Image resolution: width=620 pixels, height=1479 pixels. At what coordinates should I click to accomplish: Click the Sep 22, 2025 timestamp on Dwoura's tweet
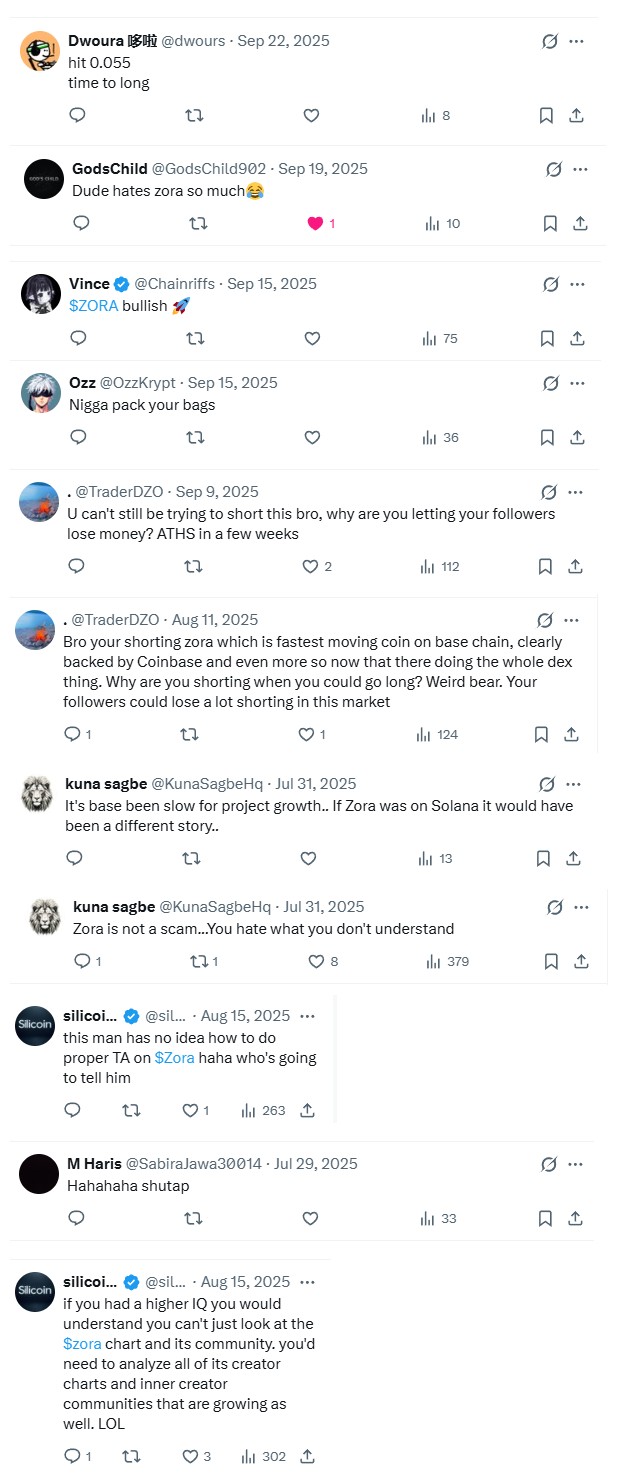283,41
